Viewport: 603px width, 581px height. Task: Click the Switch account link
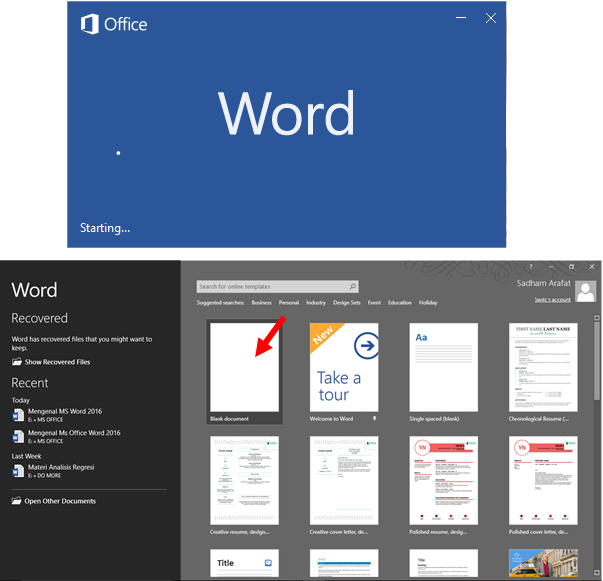click(x=553, y=300)
